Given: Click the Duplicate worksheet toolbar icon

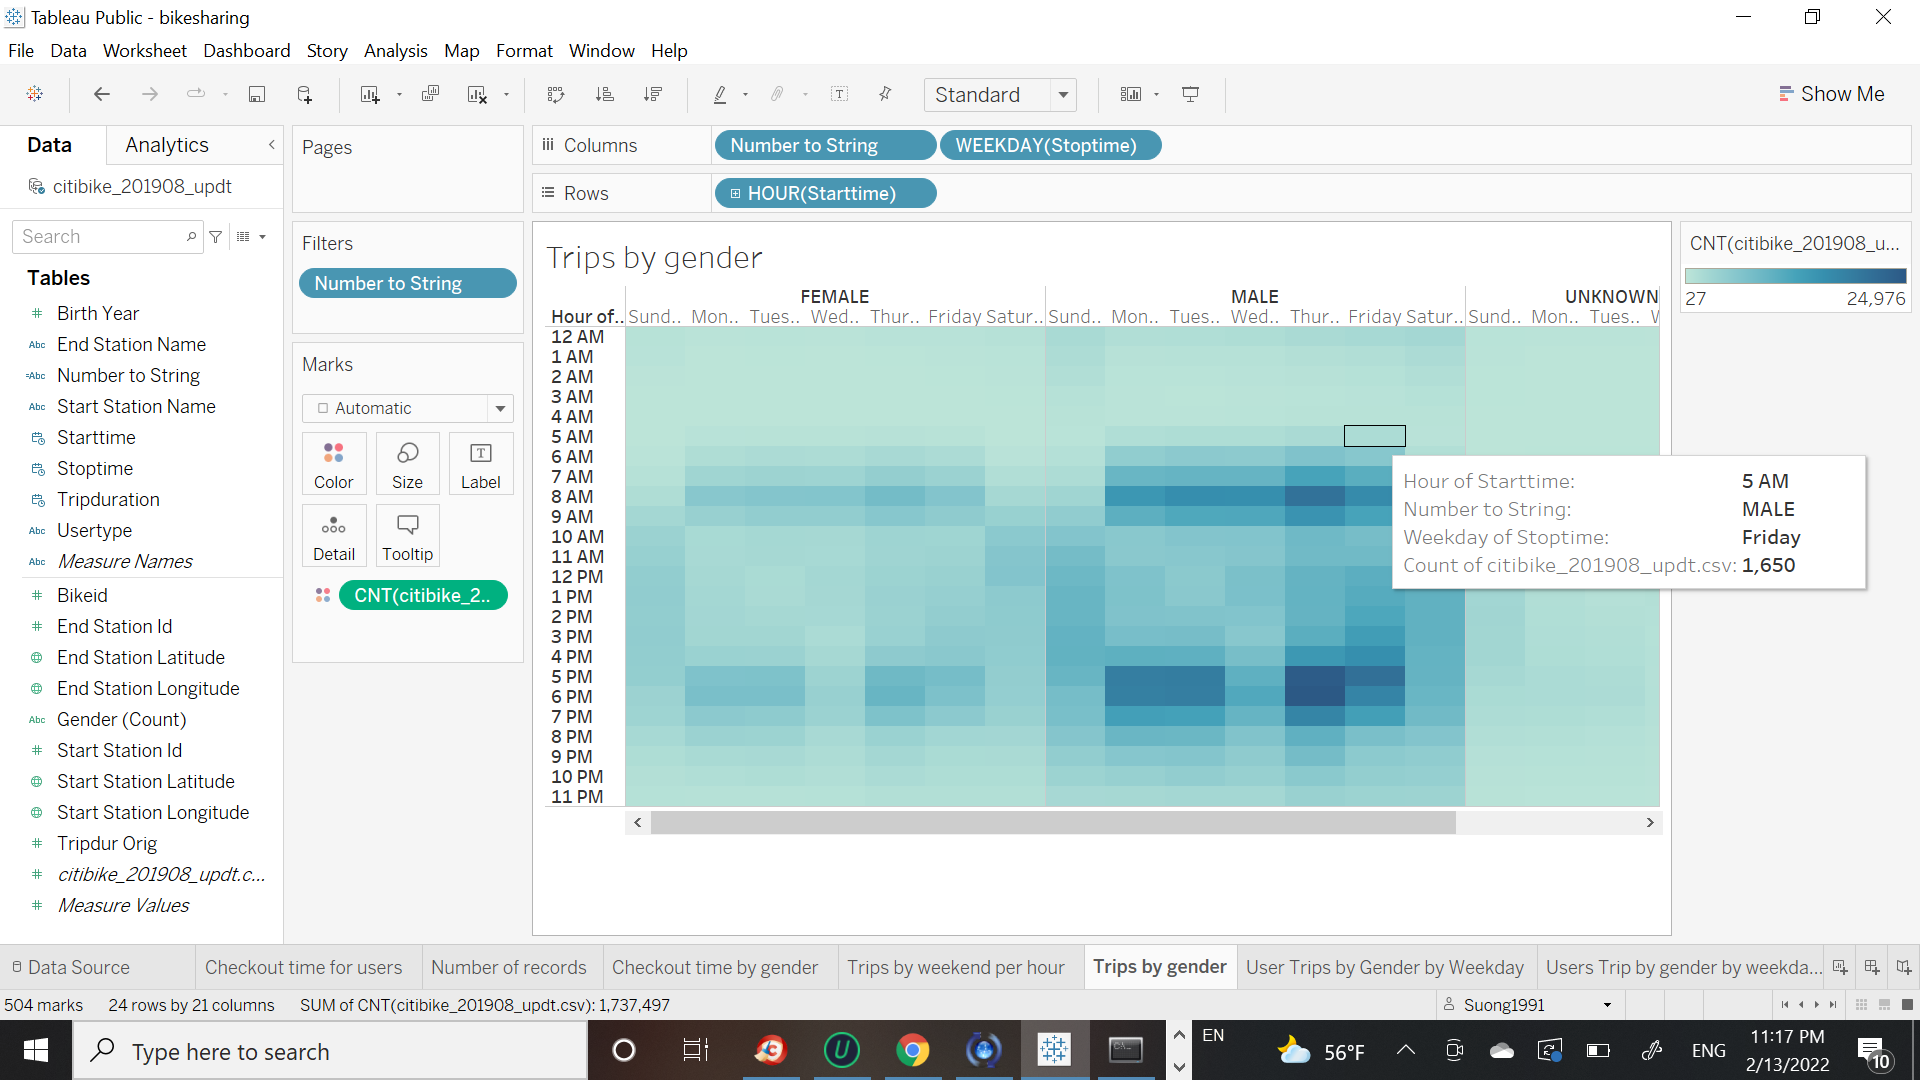Looking at the screenshot, I should (x=430, y=94).
